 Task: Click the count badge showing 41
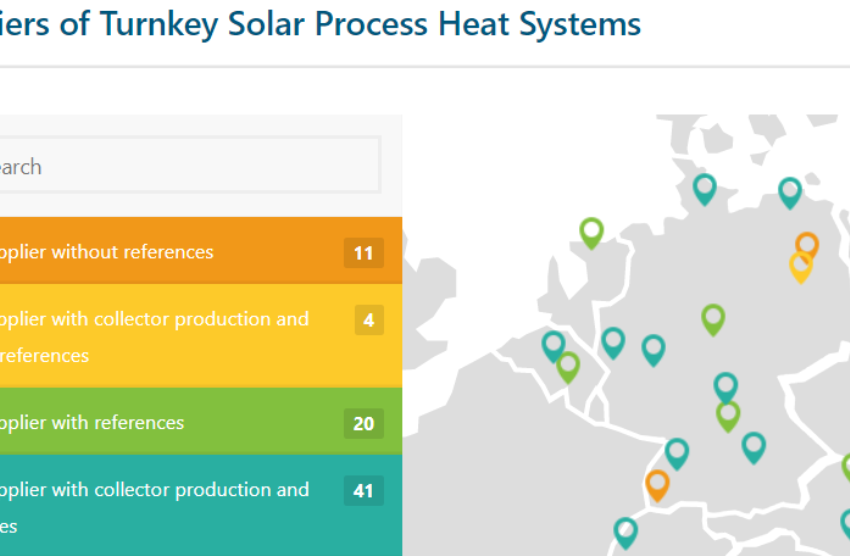click(364, 490)
